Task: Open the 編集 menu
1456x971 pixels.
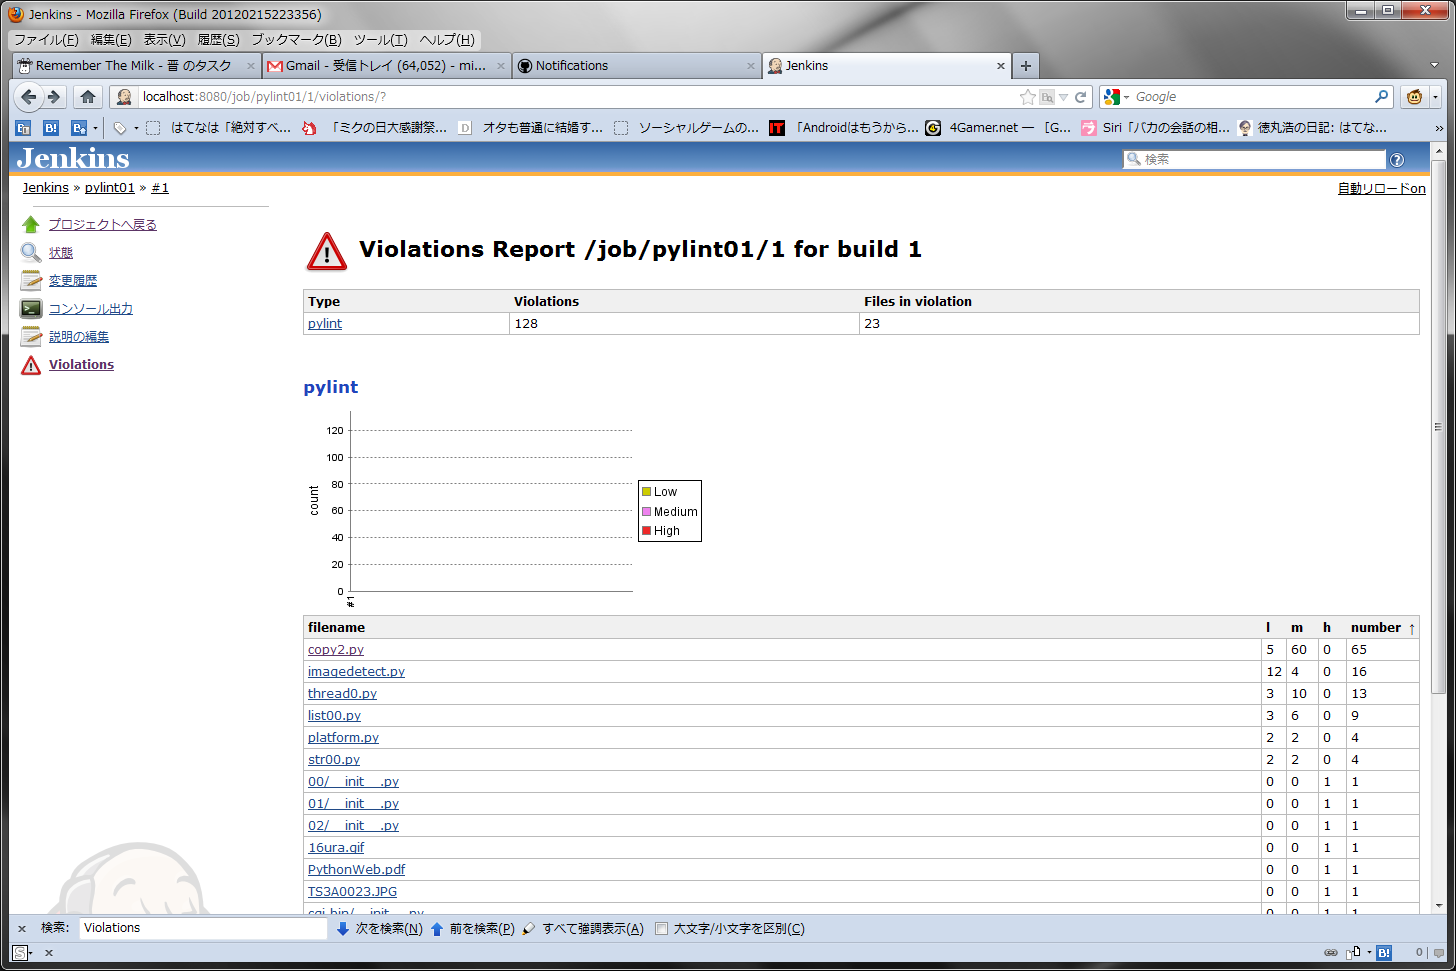Action: point(111,40)
